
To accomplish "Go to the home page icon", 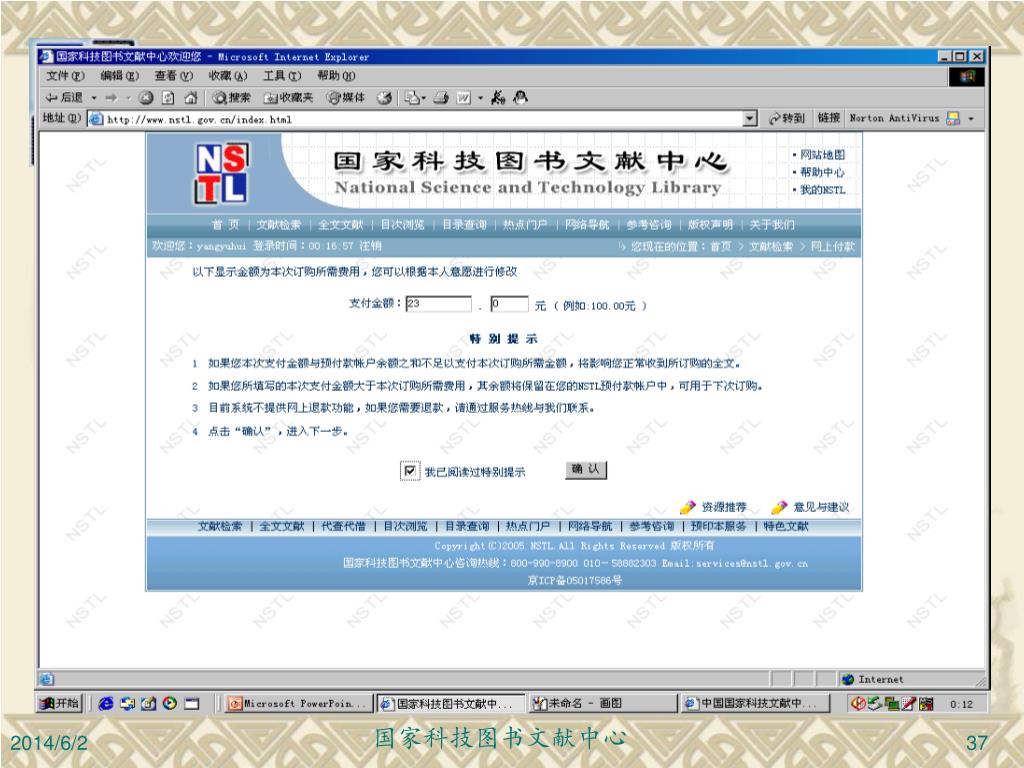I will 191,98.
